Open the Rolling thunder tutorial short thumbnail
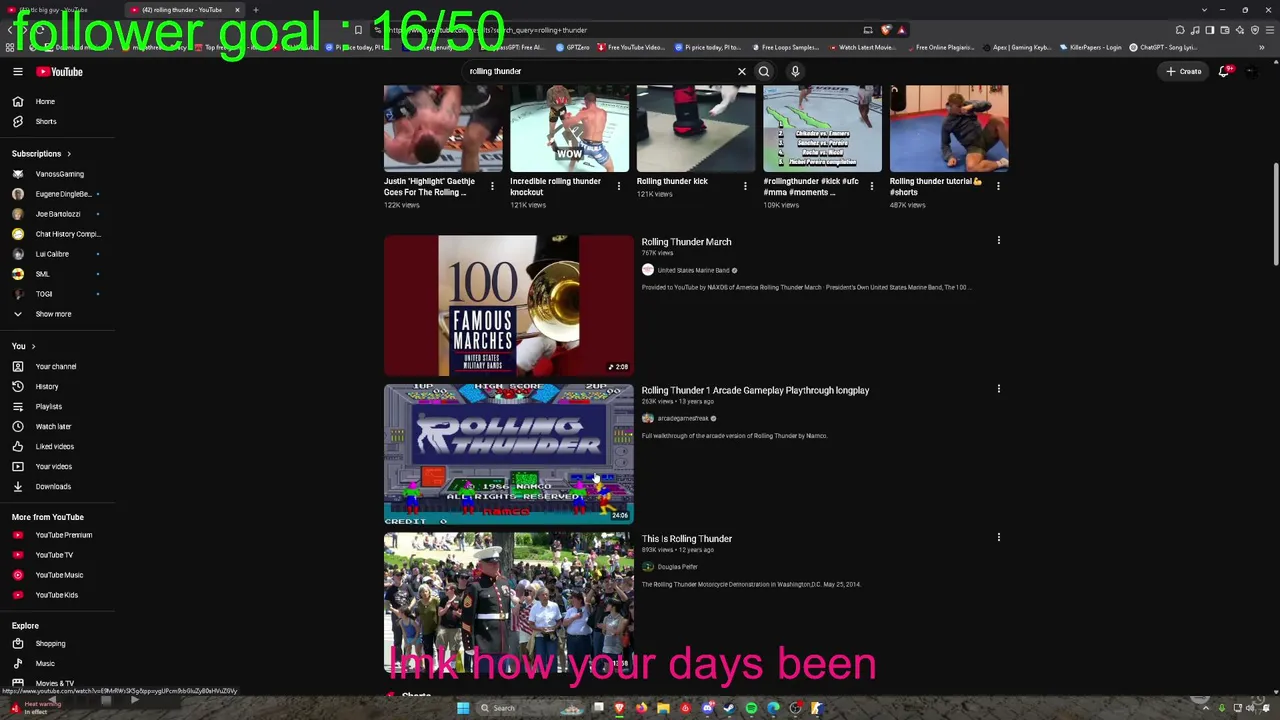Screen dimensions: 1280x720 coord(949,128)
